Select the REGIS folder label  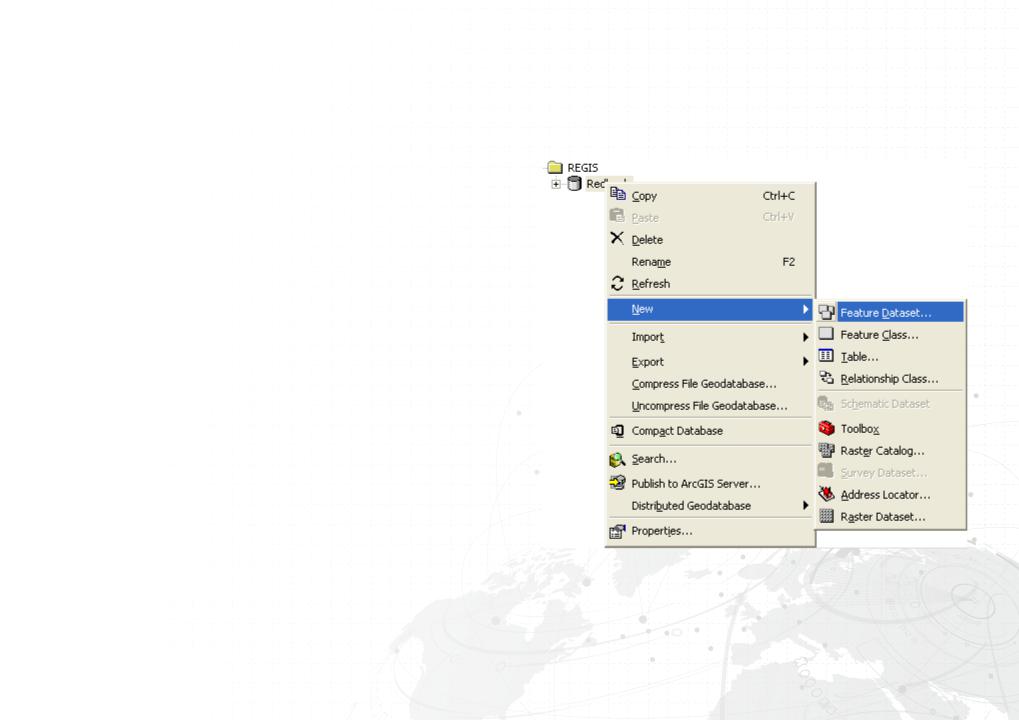point(582,168)
